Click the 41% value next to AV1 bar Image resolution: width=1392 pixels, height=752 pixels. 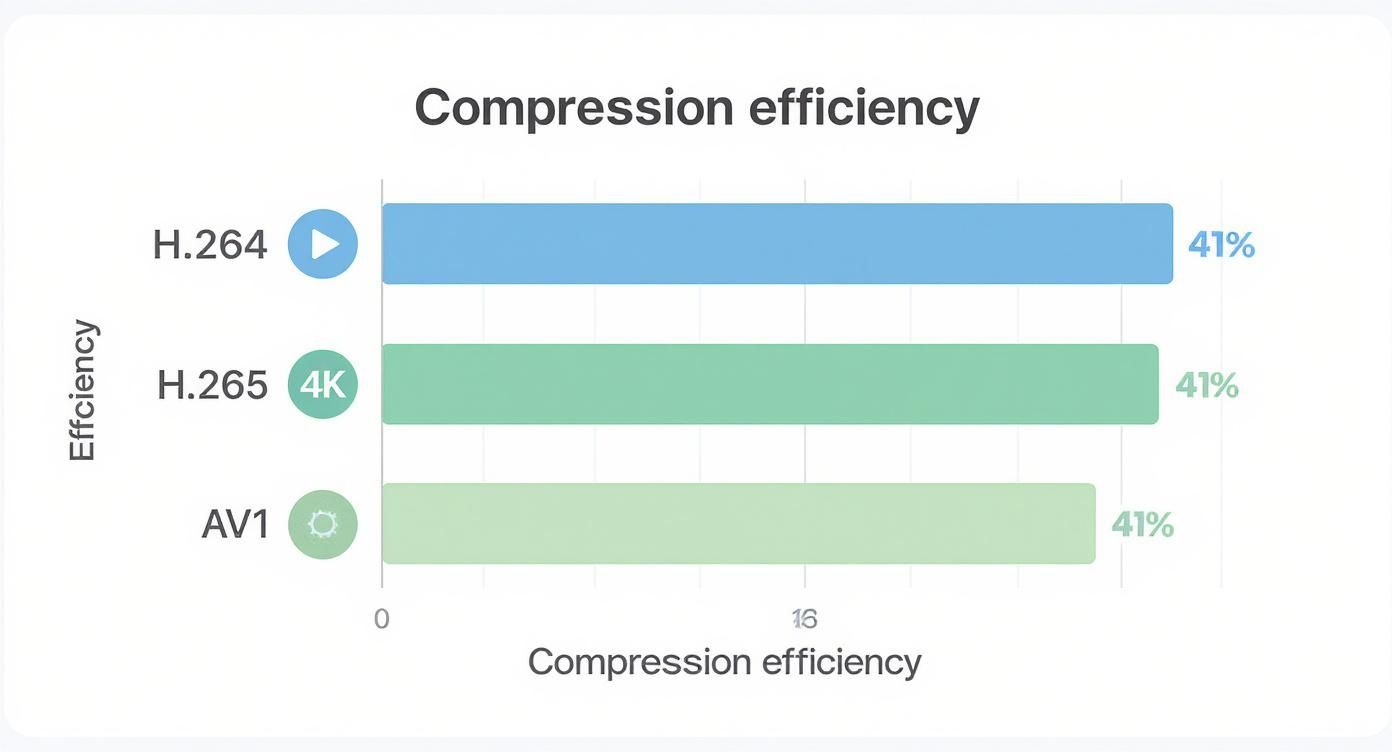coord(1142,525)
